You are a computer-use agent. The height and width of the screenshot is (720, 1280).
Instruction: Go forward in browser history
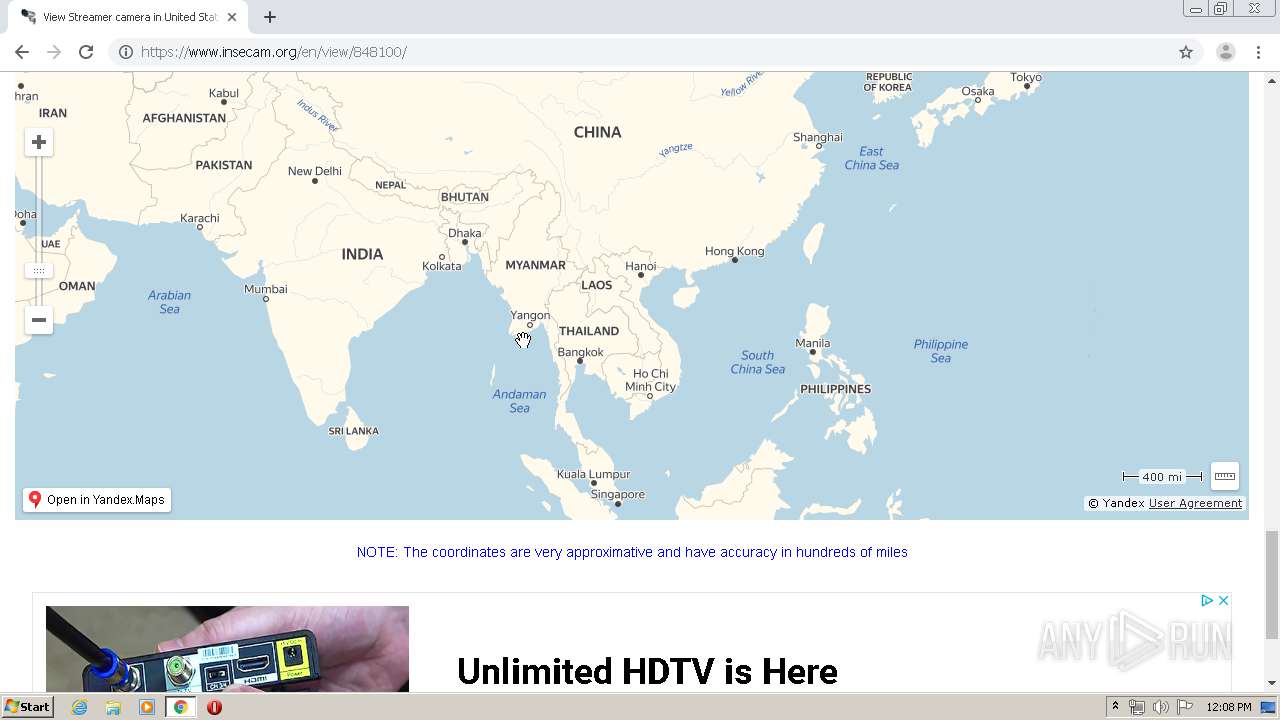pos(54,52)
